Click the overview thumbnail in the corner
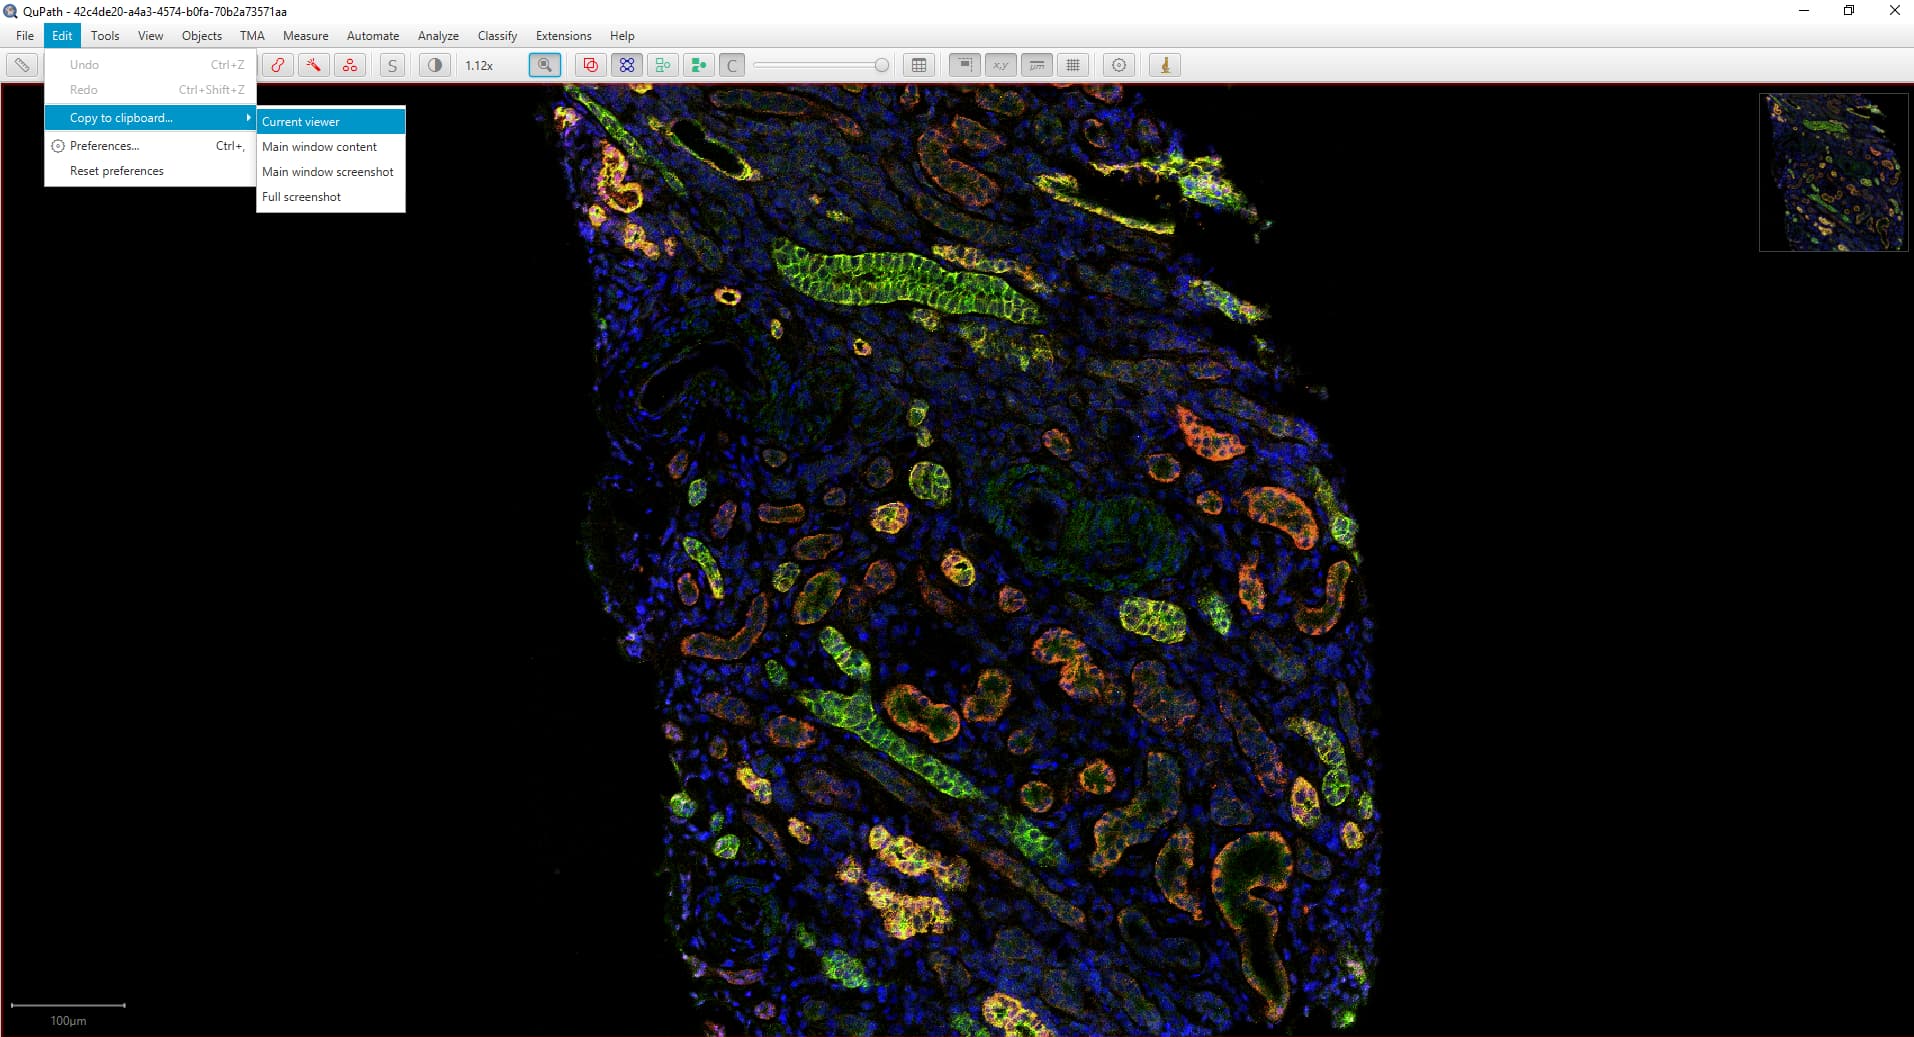Image resolution: width=1914 pixels, height=1037 pixels. pos(1833,172)
